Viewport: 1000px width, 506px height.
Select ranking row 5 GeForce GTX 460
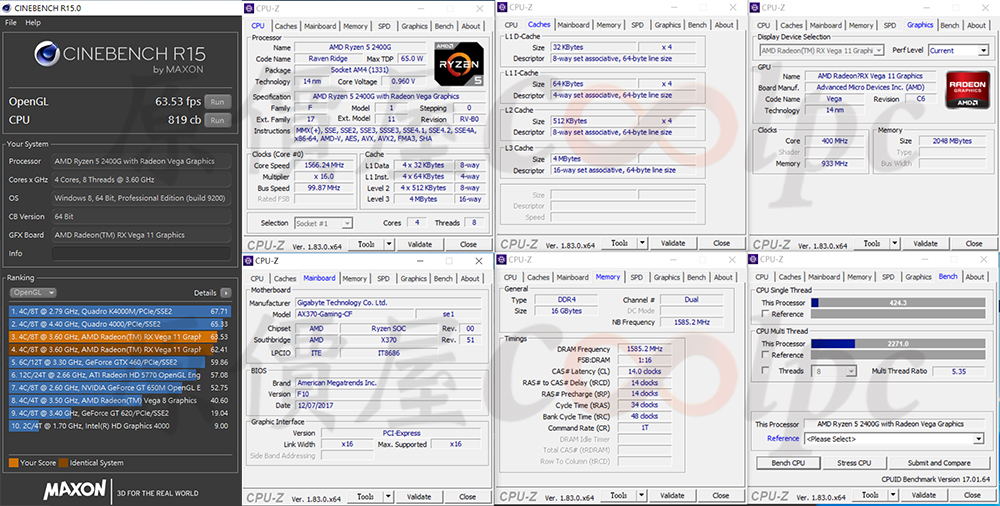[x=119, y=362]
